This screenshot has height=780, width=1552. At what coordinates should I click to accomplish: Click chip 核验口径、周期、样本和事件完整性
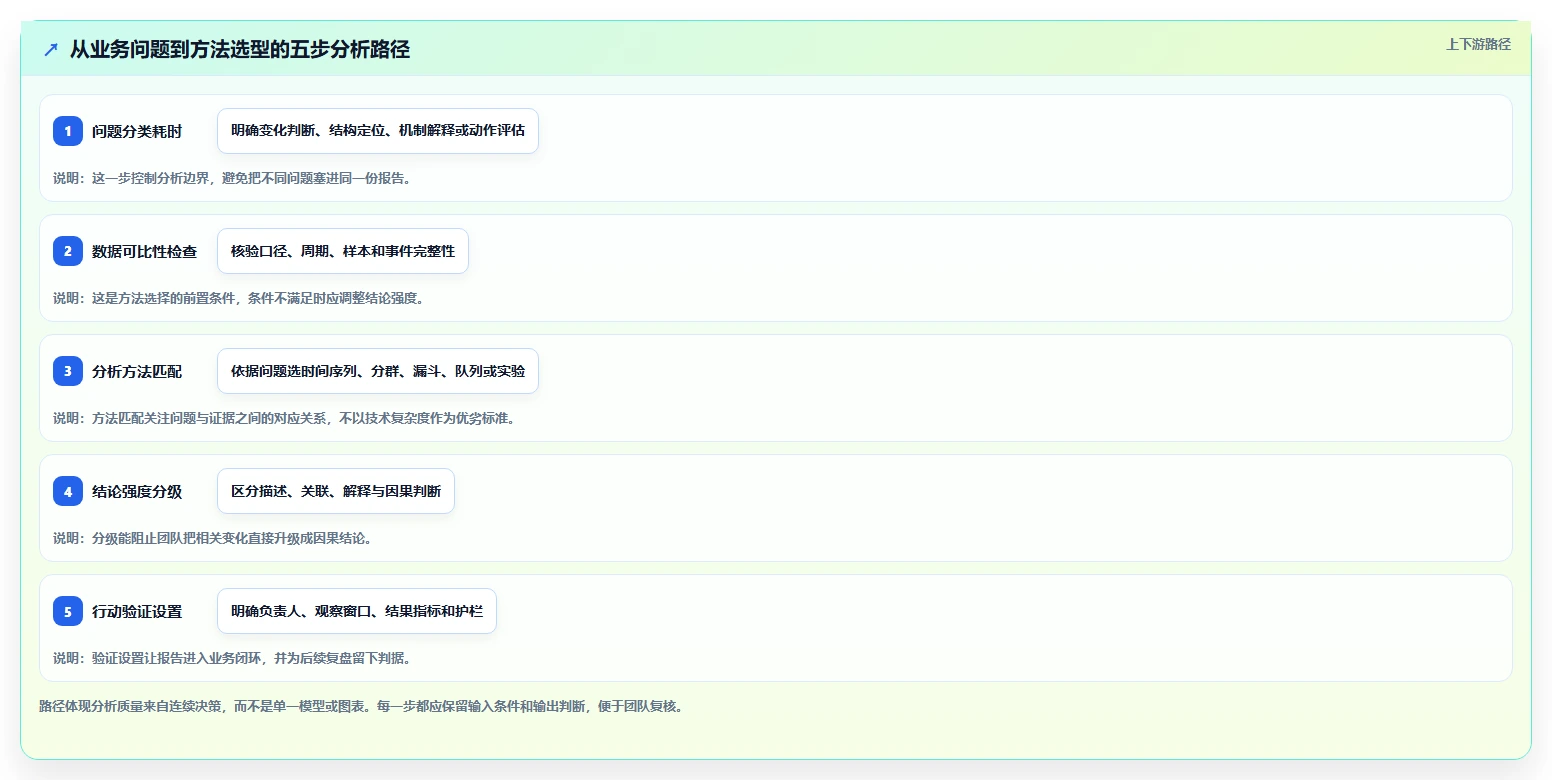click(x=343, y=251)
